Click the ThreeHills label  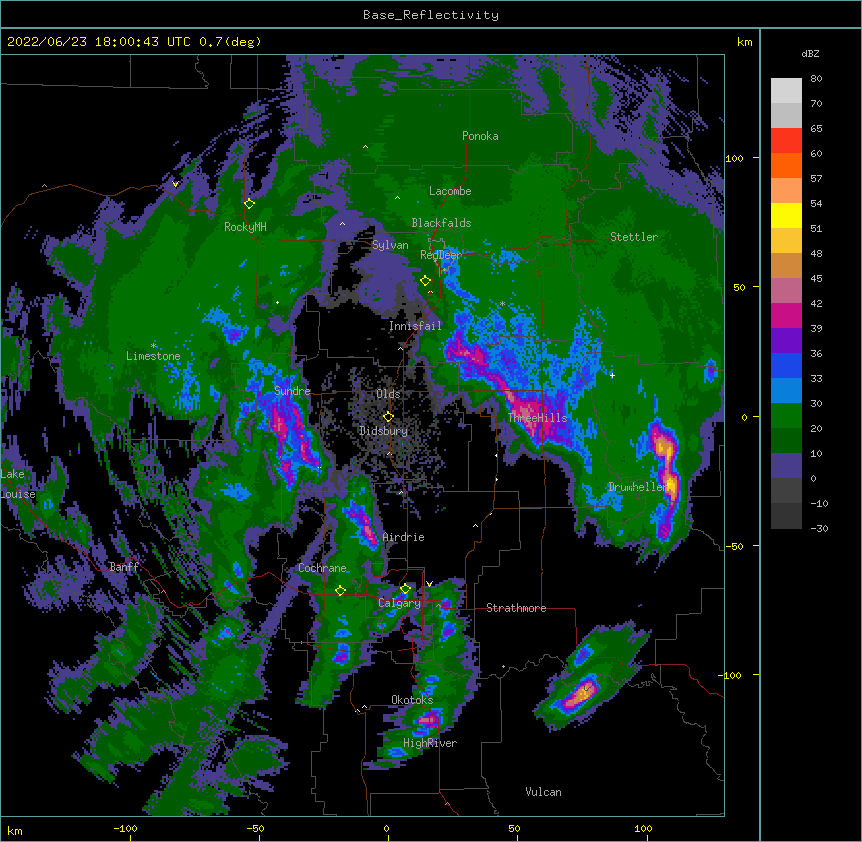(x=538, y=418)
